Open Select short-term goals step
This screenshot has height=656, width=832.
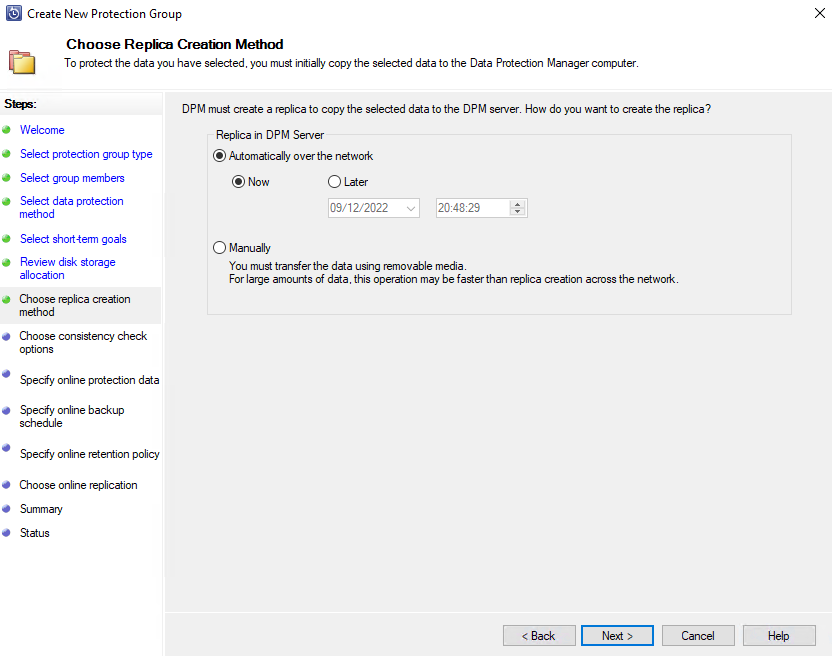pos(73,239)
